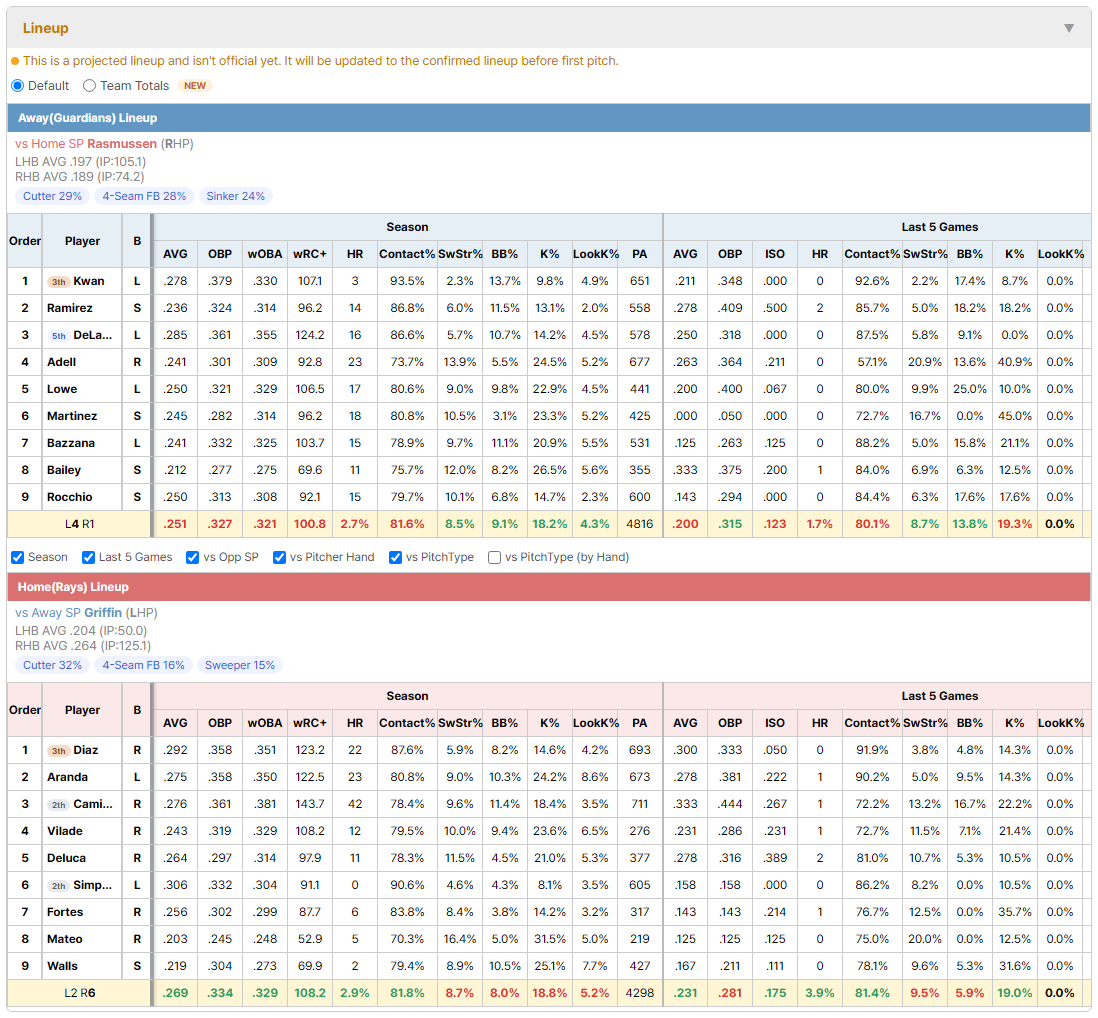Screen dimensions: 1098x1018
Task: Uncheck the vs PitchType checkbox
Action: pyautogui.click(x=396, y=557)
